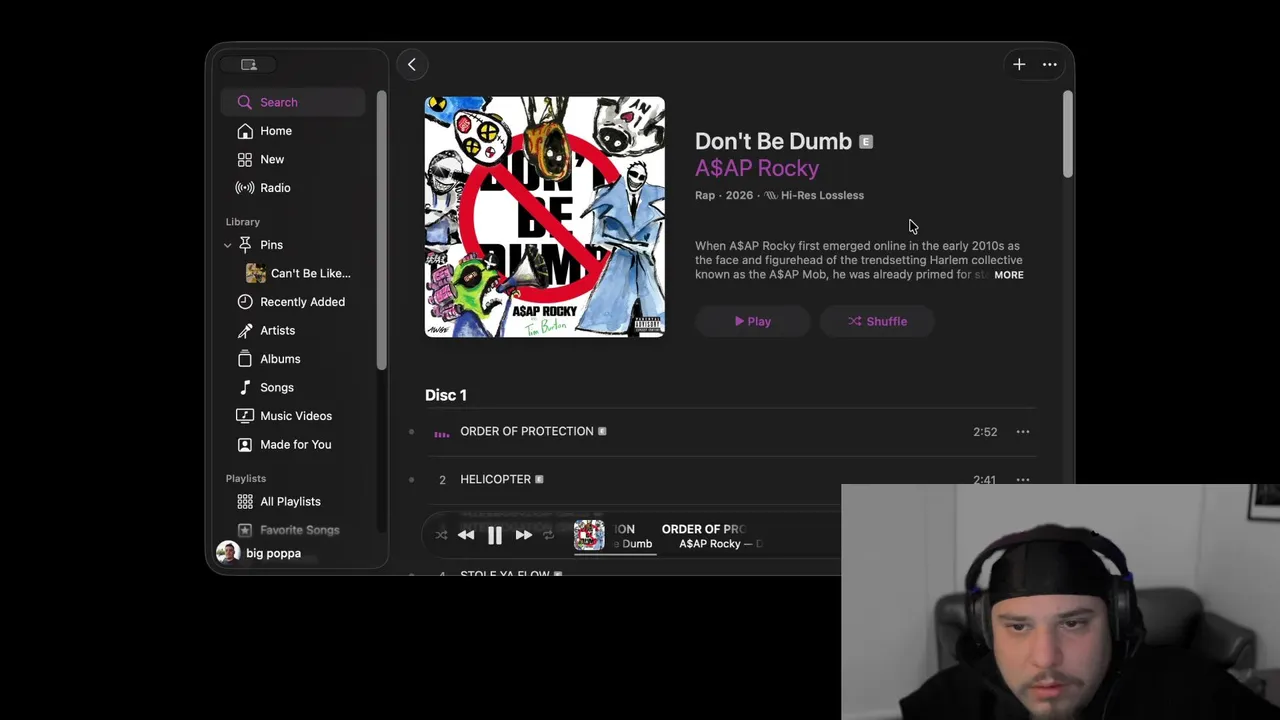This screenshot has width=1280, height=720.
Task: Open All Playlists
Action: (293, 501)
